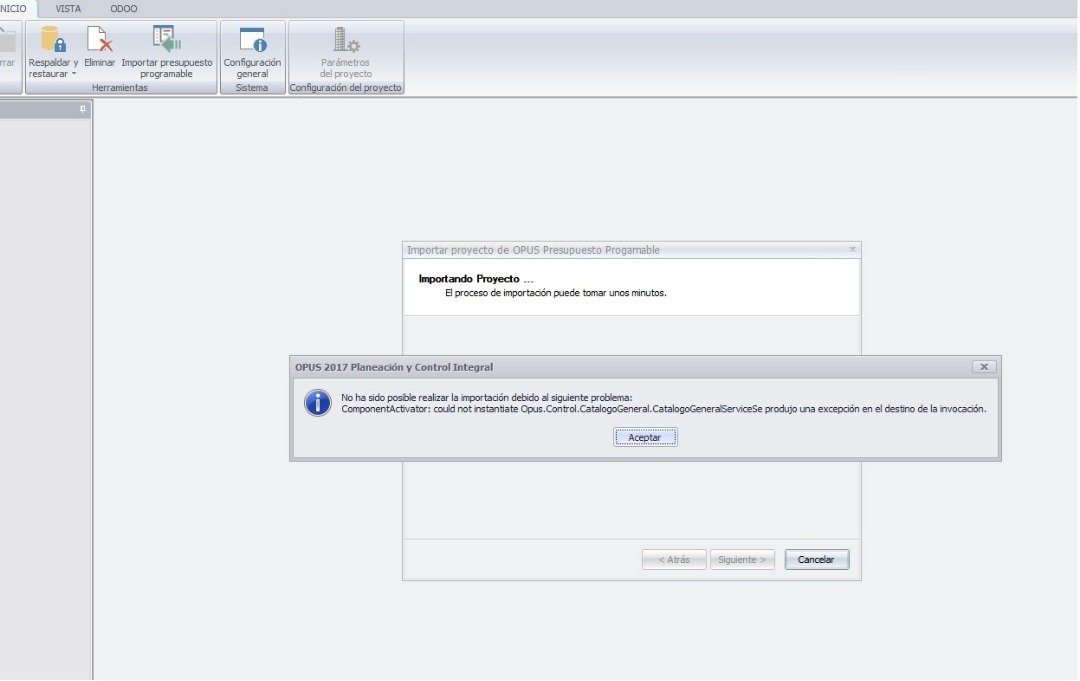Click the Respaldar y restaurar database icon

[x=53, y=40]
